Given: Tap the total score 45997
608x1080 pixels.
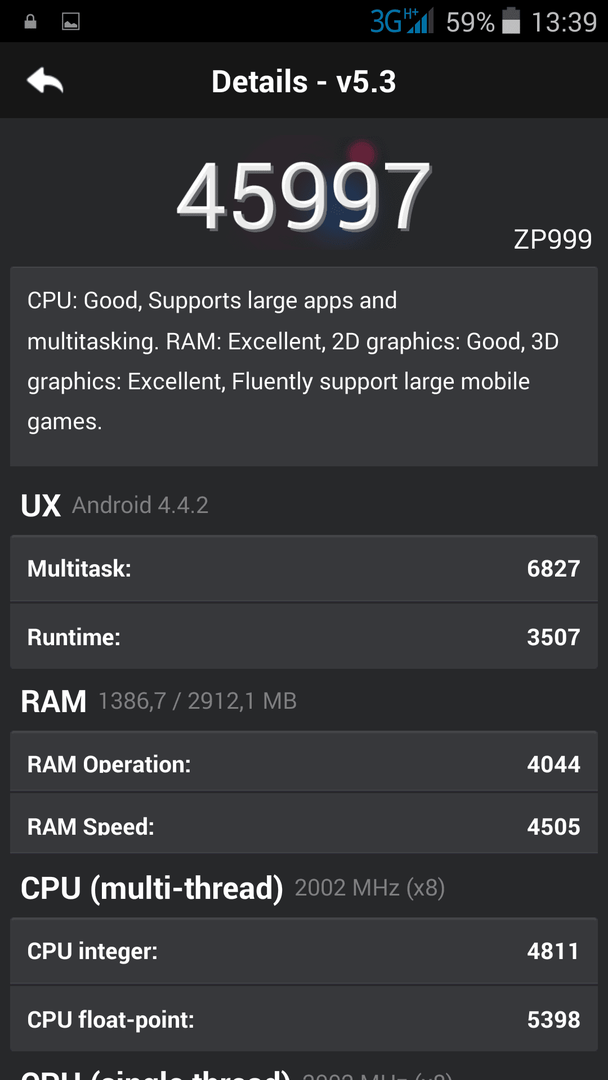Looking at the screenshot, I should click(x=304, y=196).
